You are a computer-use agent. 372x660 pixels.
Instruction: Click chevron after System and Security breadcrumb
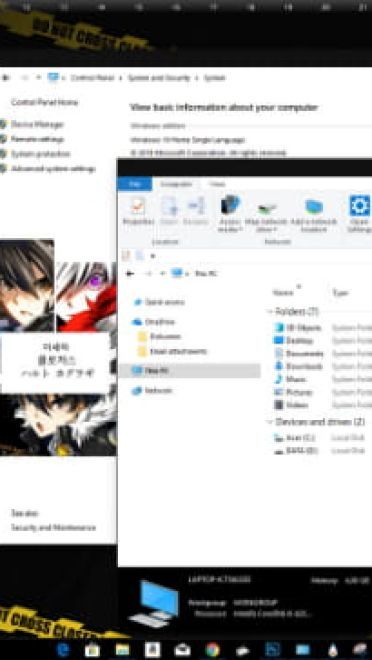coord(197,78)
